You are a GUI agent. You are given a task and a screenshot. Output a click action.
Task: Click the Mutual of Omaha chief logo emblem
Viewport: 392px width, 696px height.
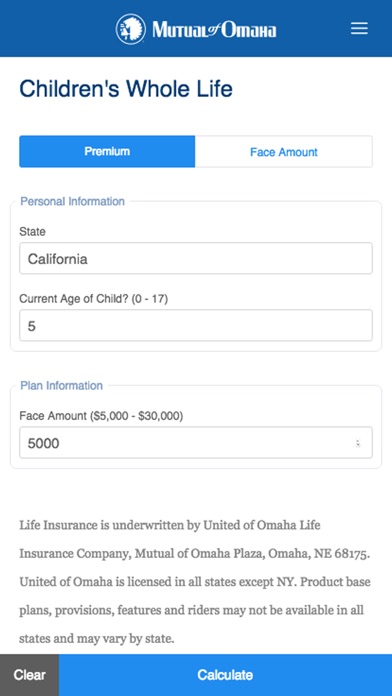tap(131, 29)
